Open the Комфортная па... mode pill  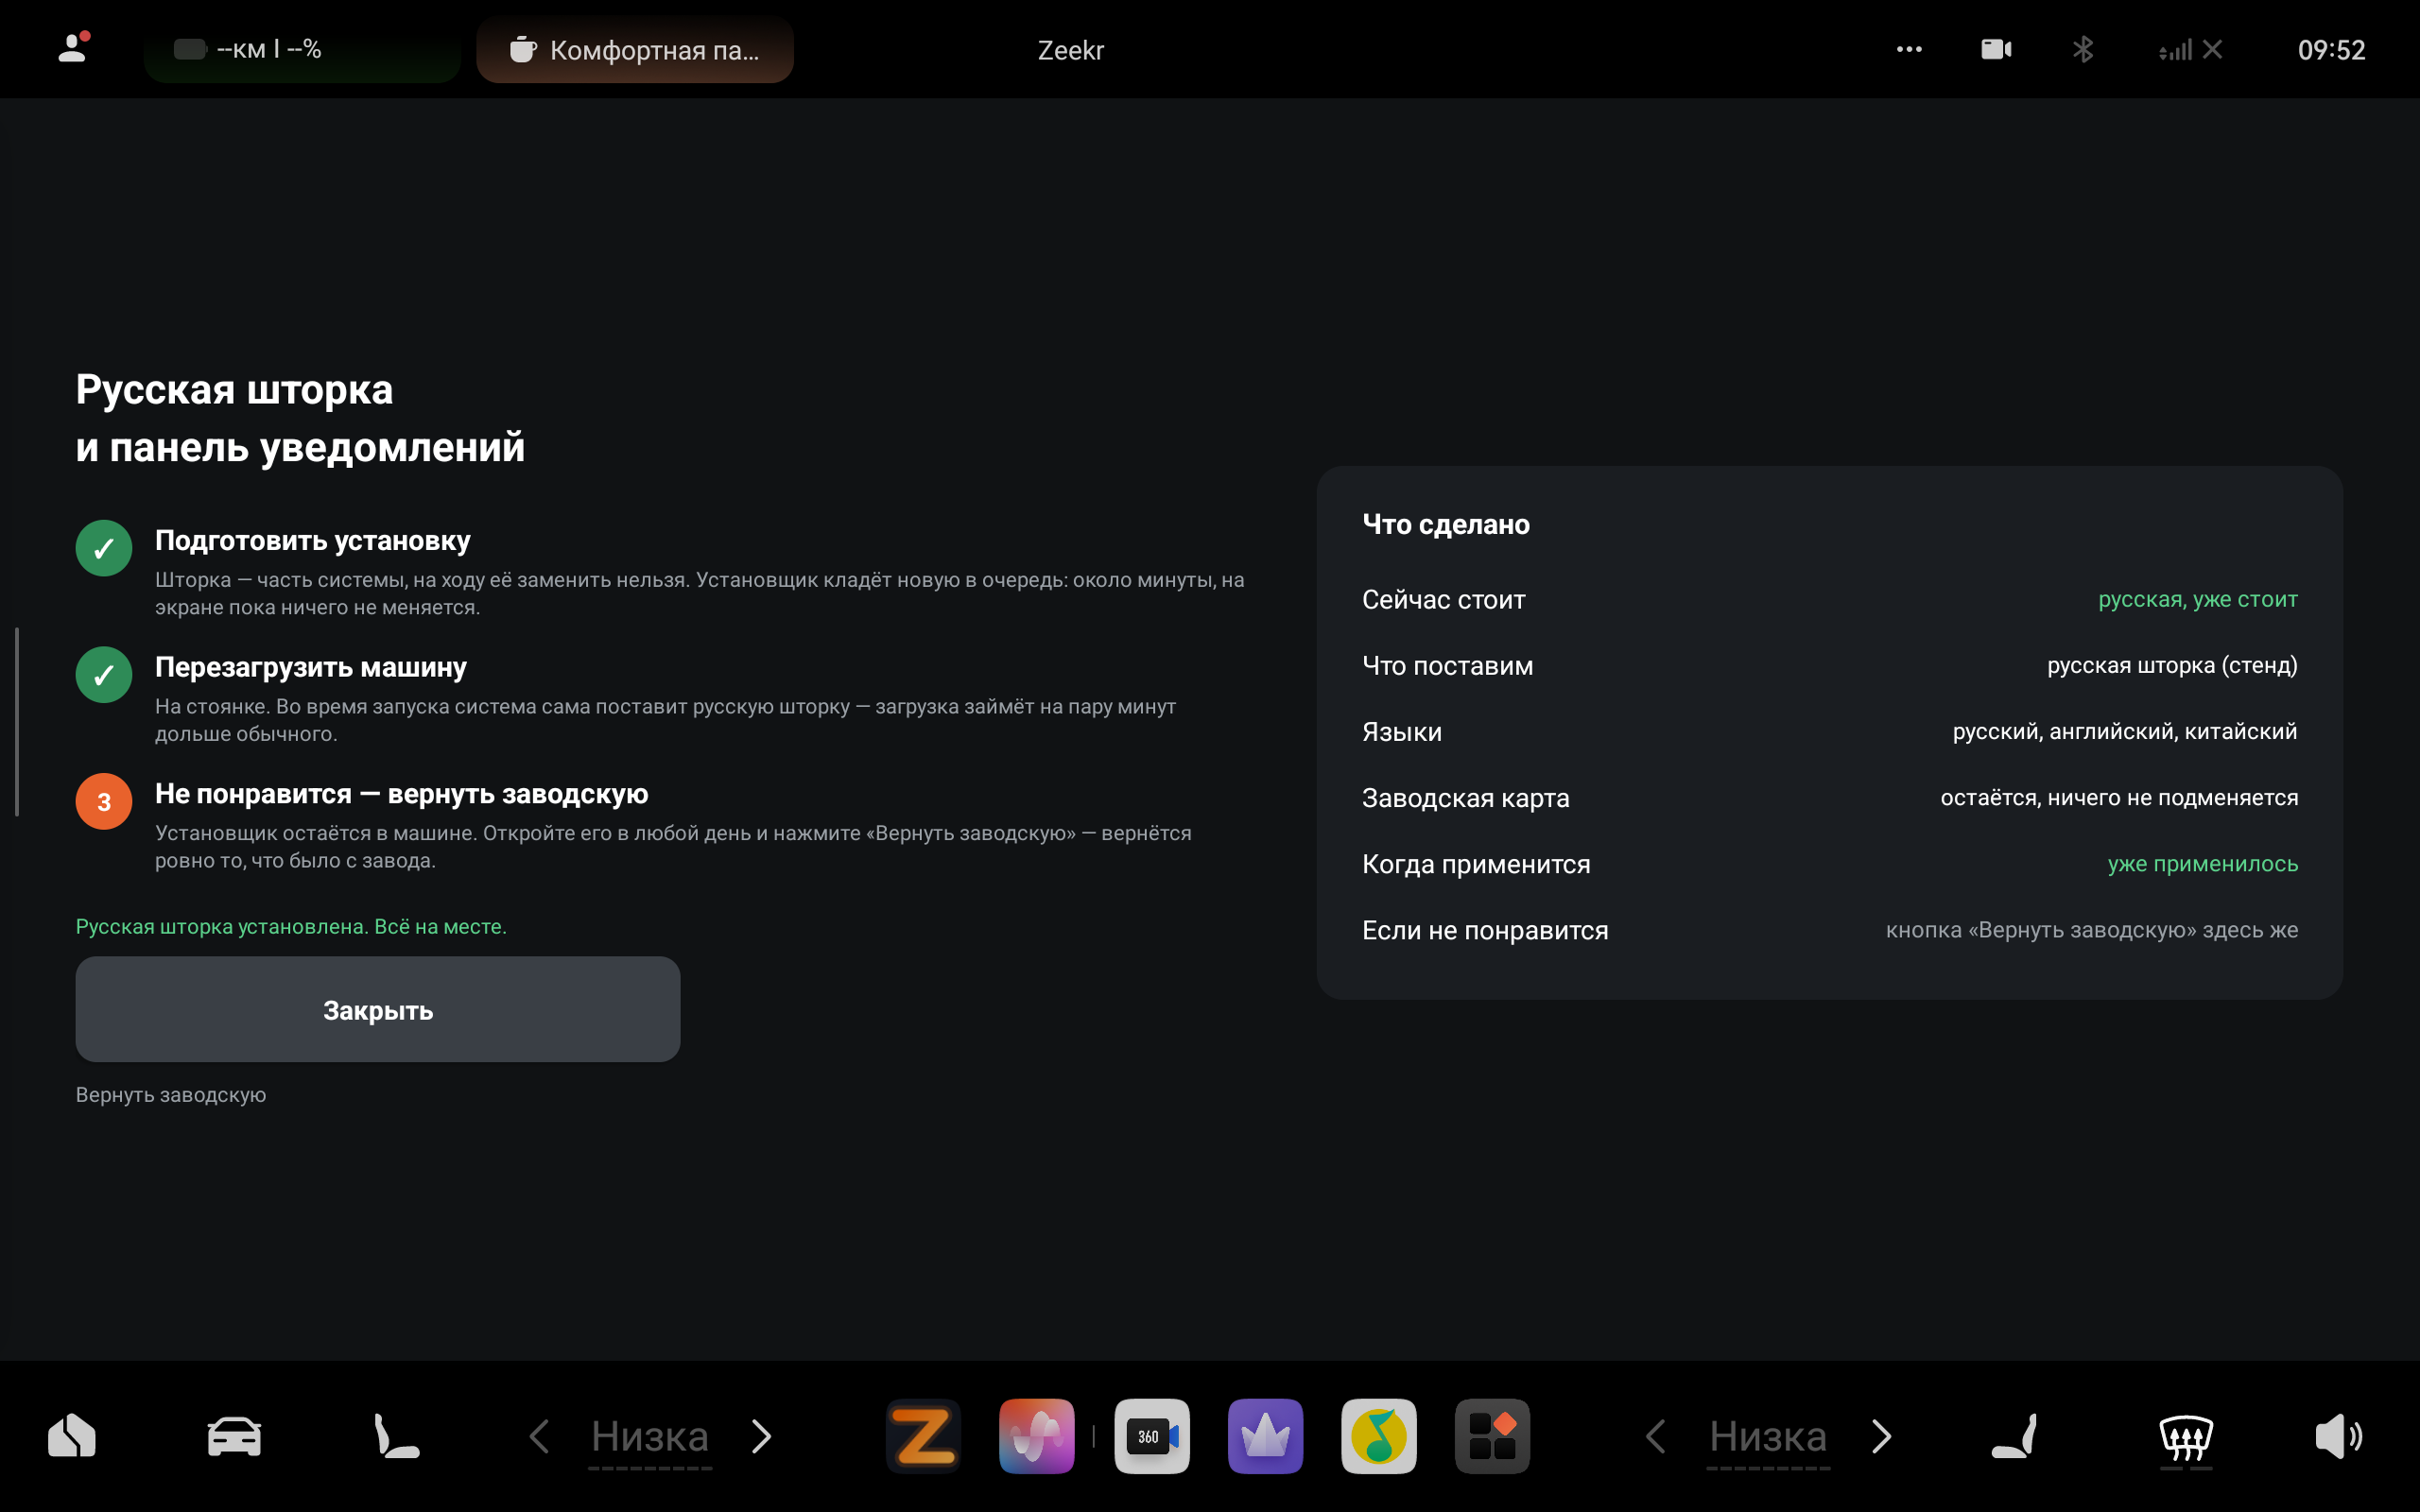tap(635, 49)
